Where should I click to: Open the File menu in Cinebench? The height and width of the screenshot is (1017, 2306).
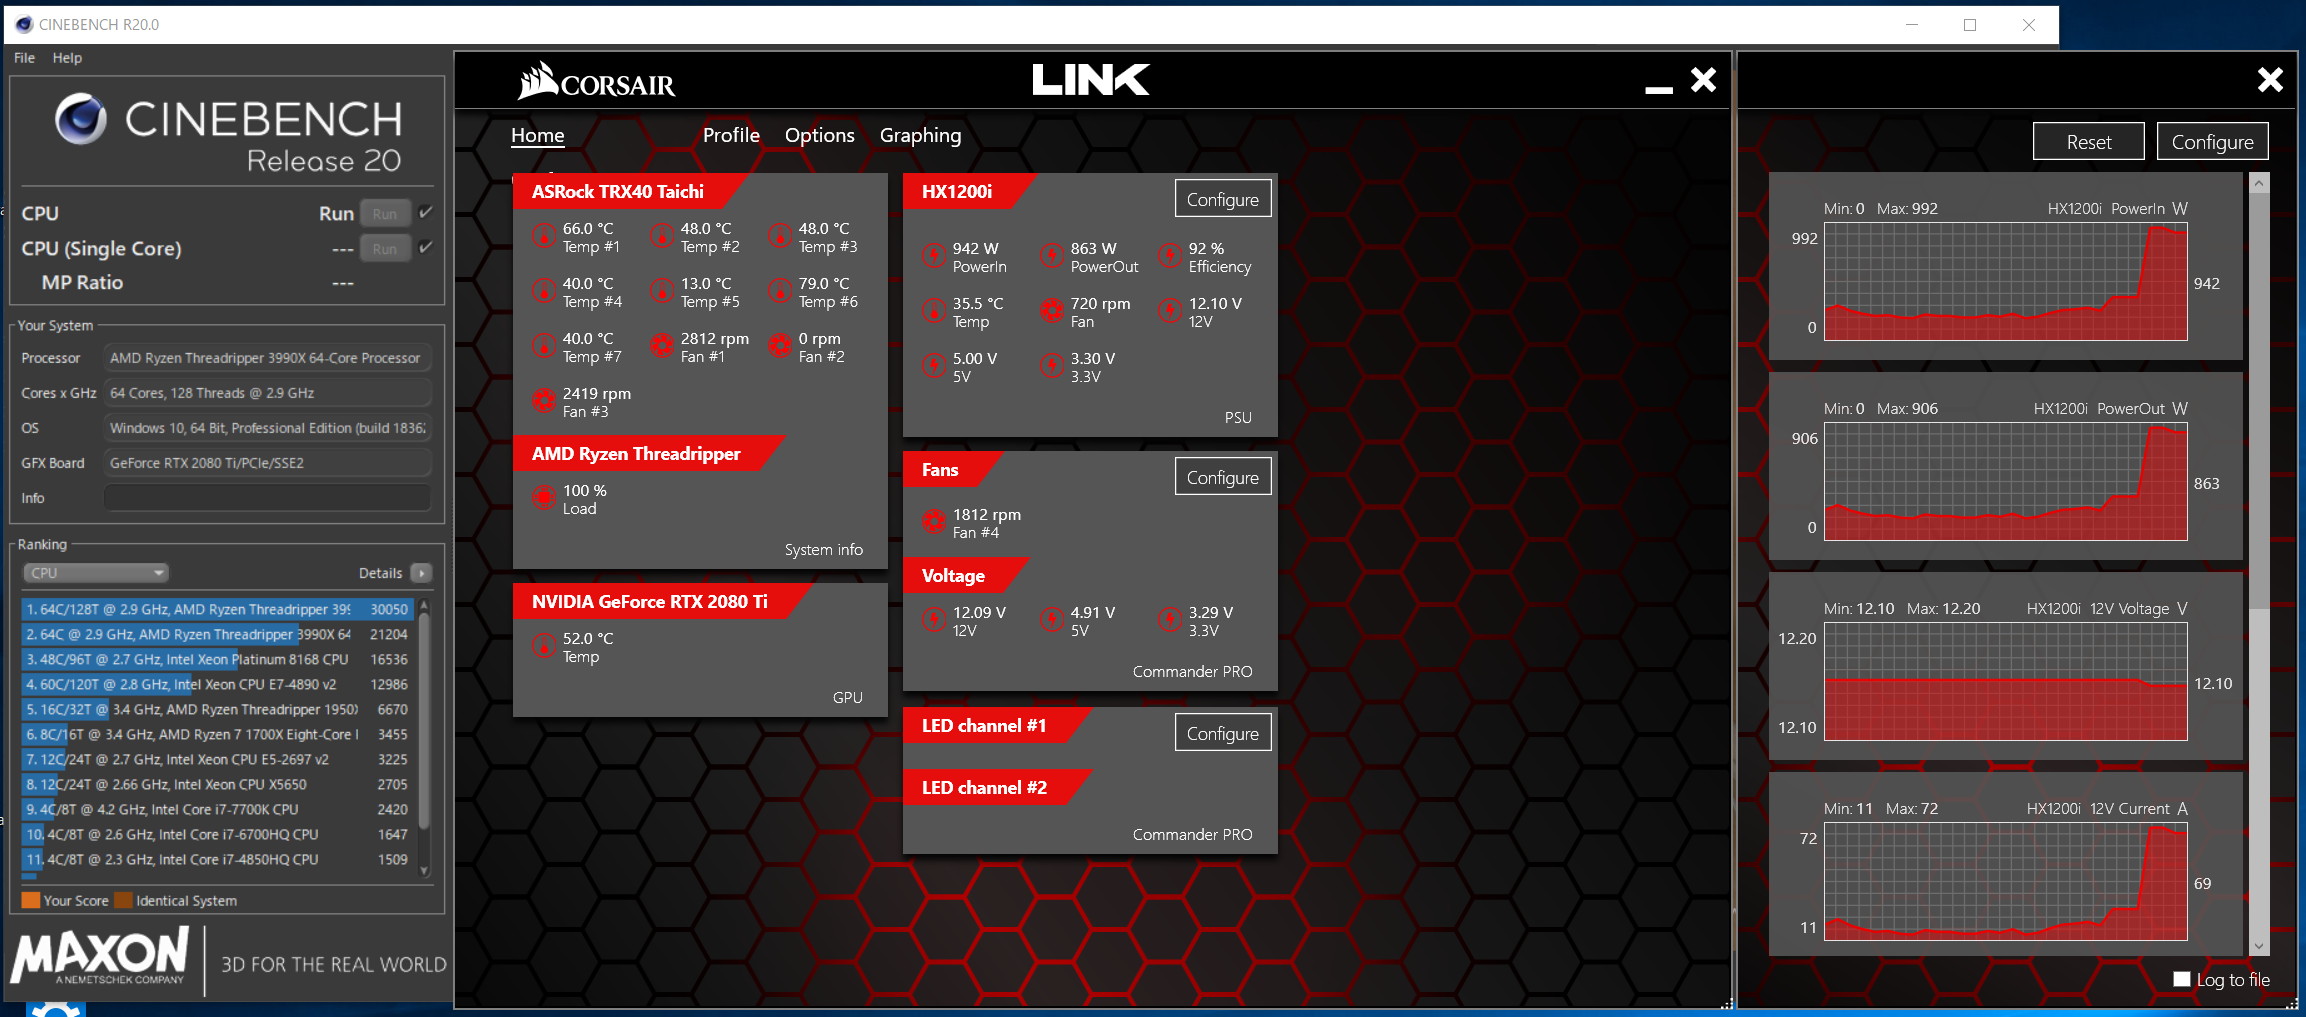tap(24, 58)
